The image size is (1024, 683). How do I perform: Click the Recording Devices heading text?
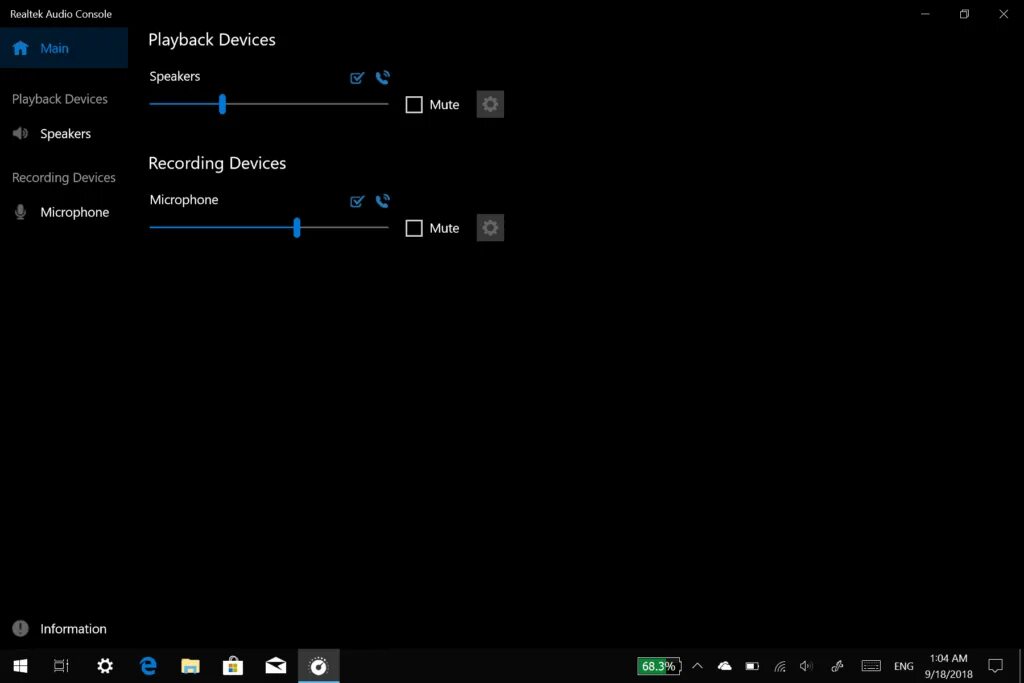(217, 163)
